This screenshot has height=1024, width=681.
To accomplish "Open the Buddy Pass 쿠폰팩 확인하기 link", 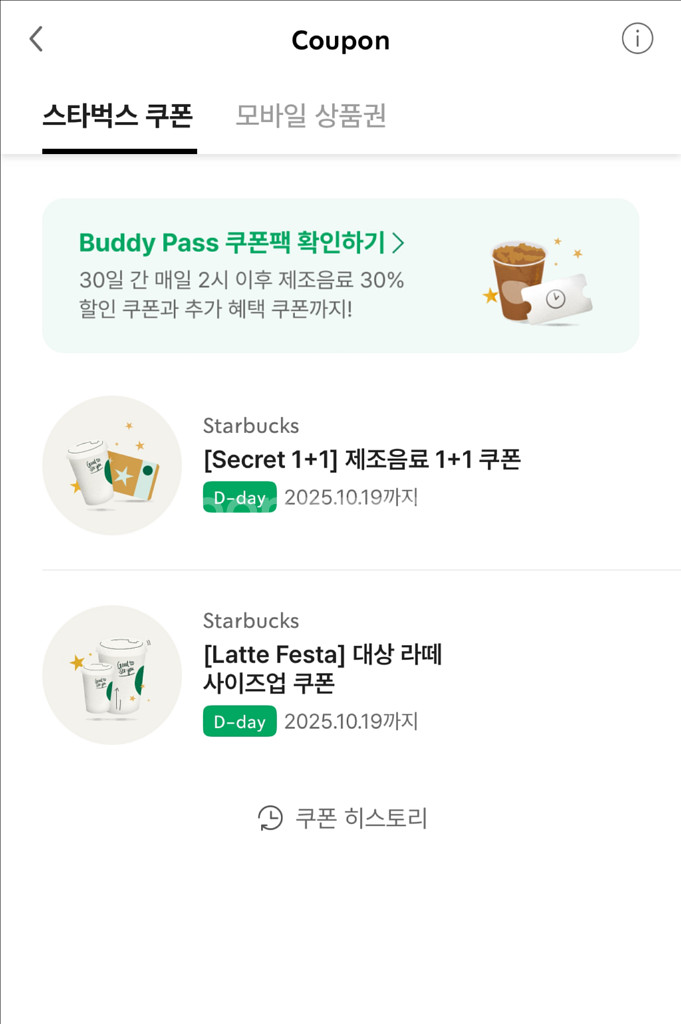I will click(x=232, y=243).
